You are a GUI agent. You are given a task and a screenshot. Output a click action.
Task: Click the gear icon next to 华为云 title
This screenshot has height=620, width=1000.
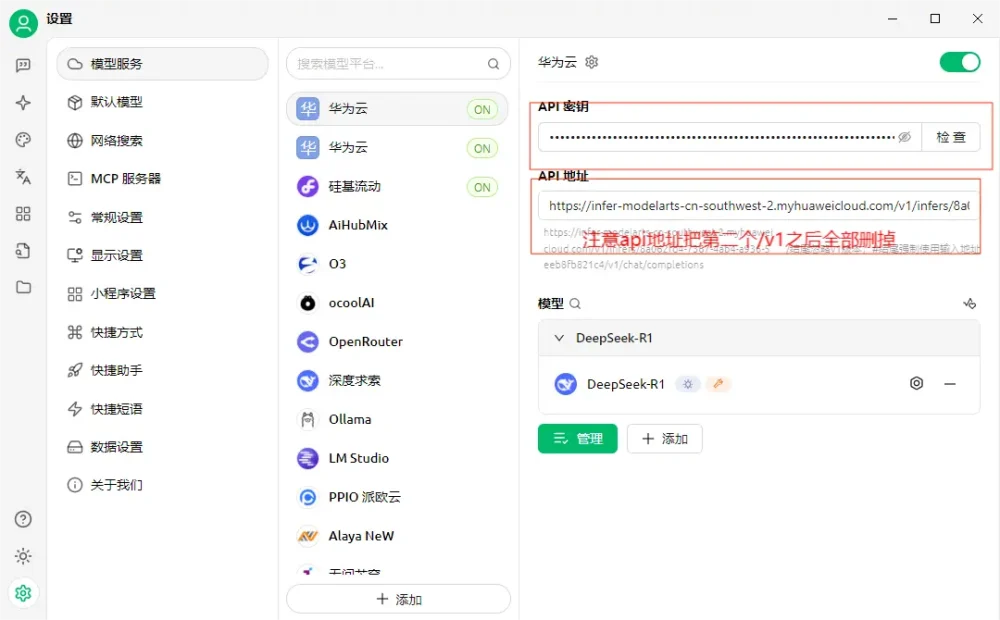592,62
